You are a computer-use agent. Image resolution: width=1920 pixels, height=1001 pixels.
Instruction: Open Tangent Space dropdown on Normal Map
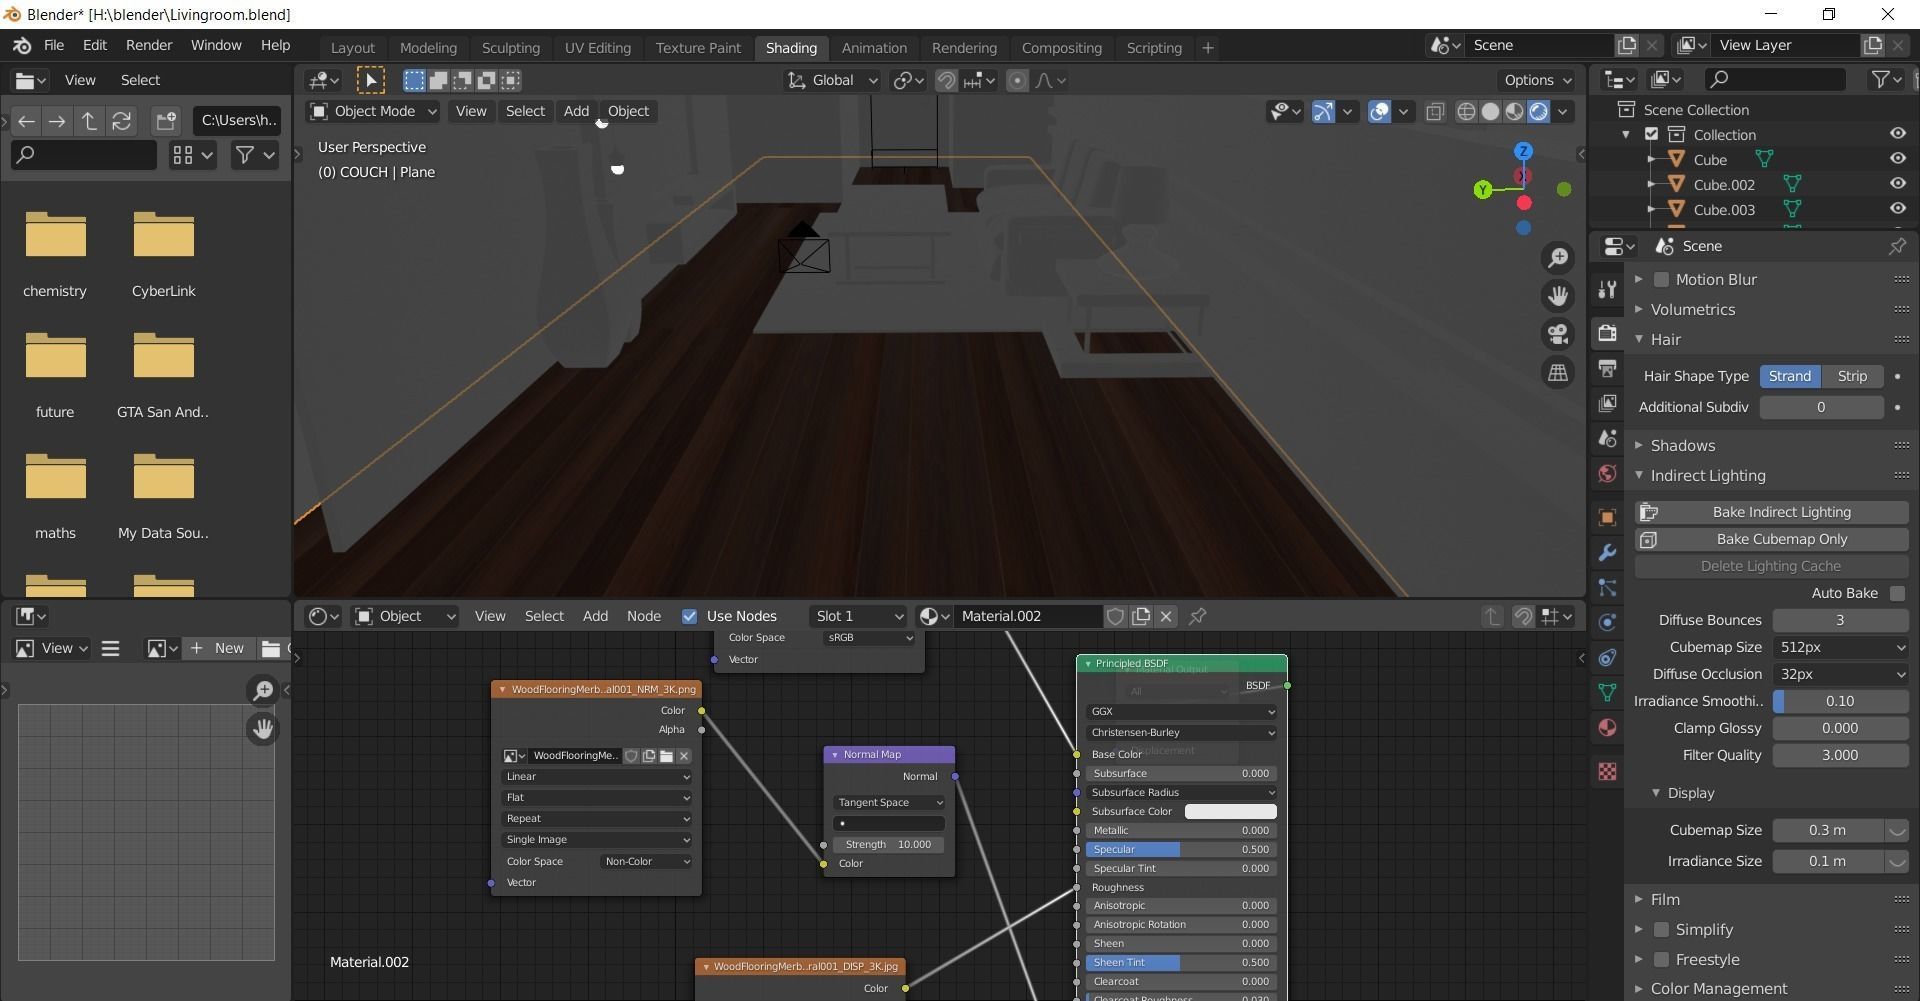888,802
